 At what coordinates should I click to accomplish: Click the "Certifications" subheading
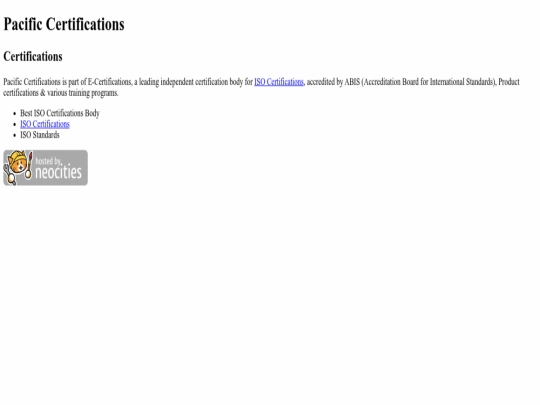33,56
